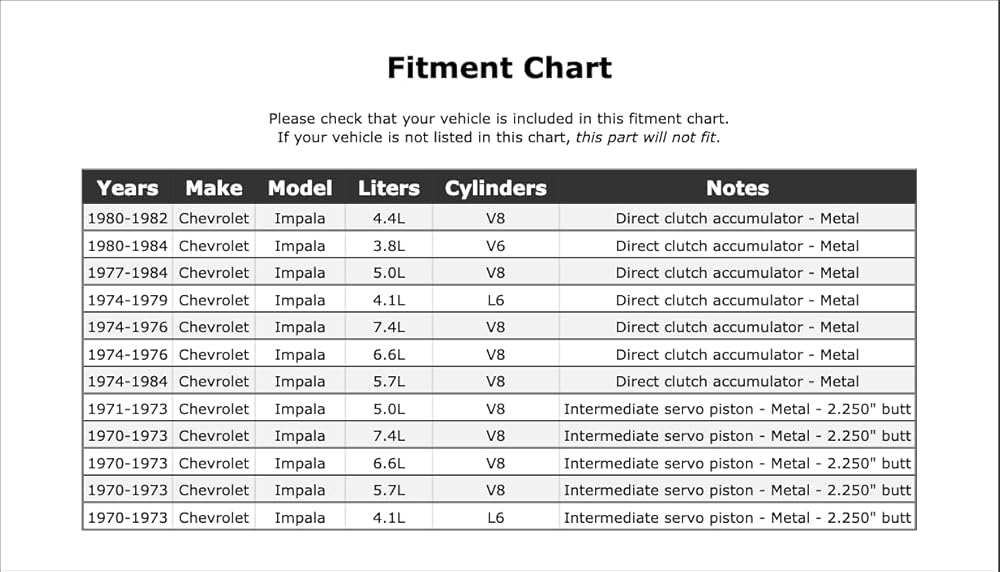Click notes cell in the 1980-1982 row
The height and width of the screenshot is (572, 1000).
tap(737, 218)
